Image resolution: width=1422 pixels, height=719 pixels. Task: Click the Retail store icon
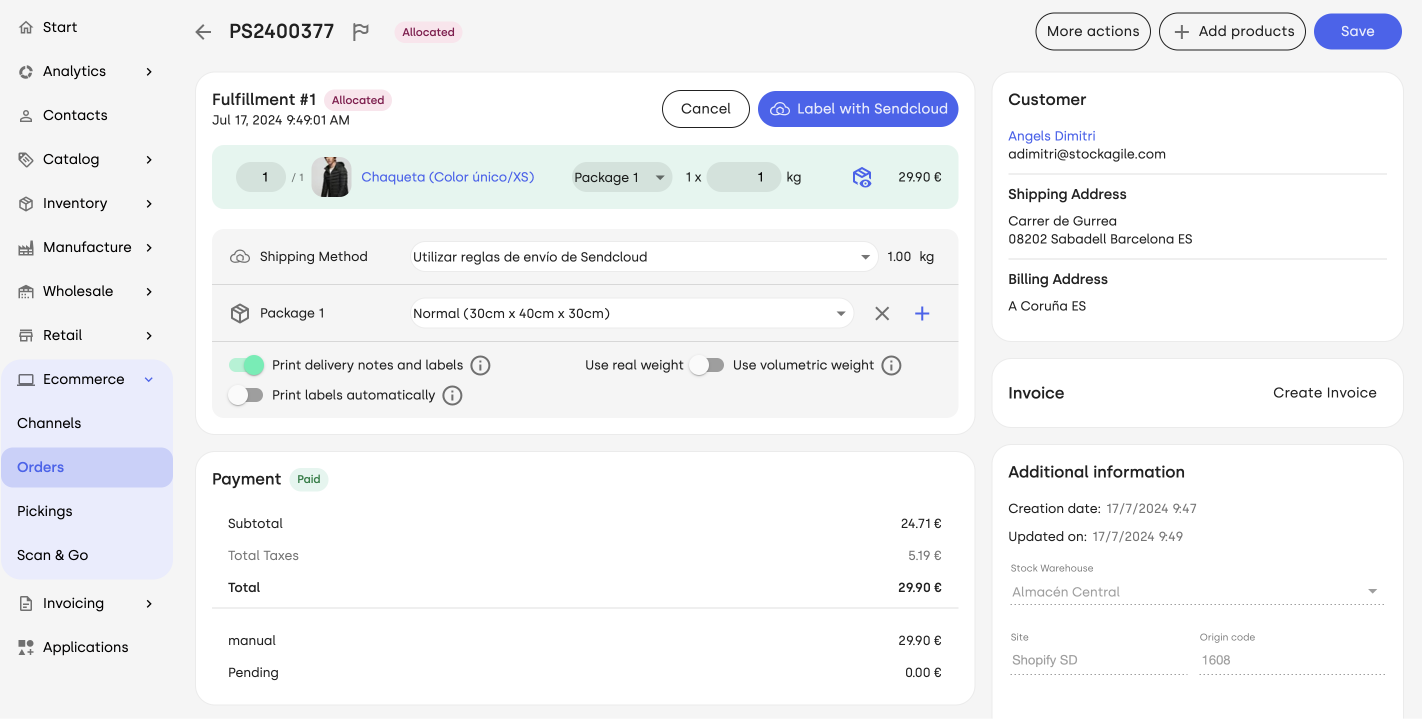coord(26,335)
